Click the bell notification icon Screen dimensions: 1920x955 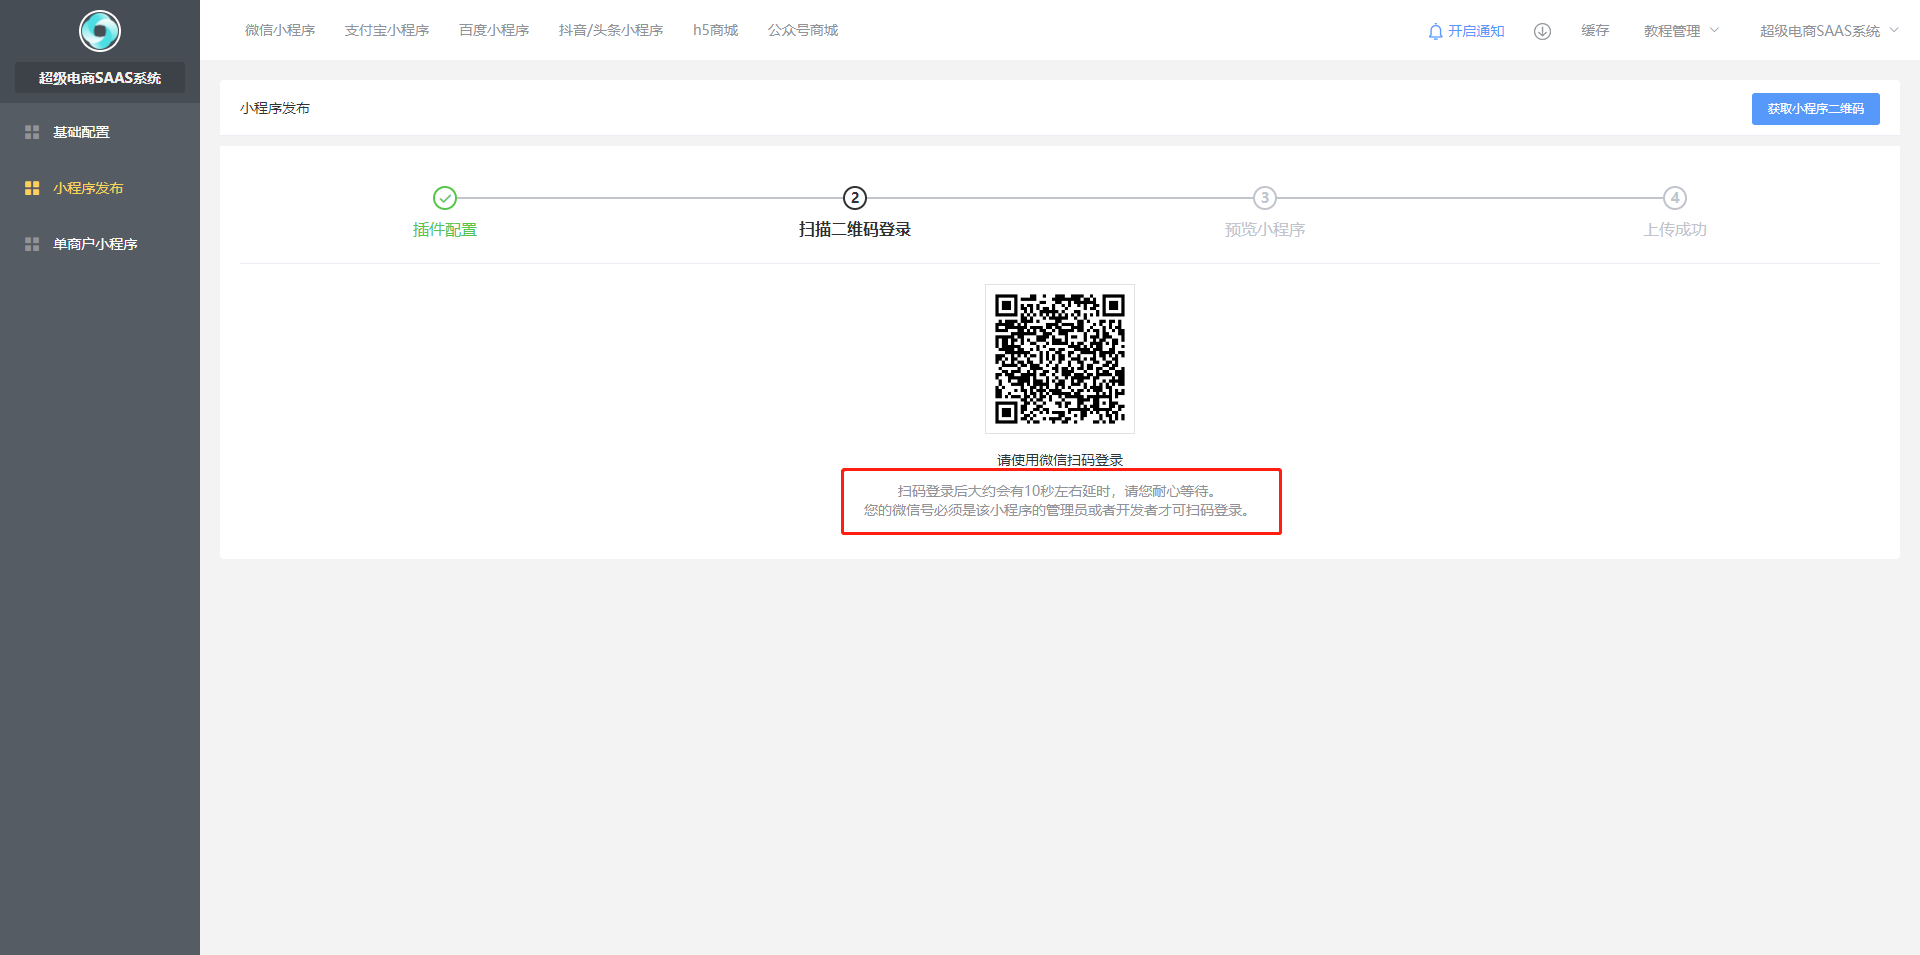click(x=1435, y=31)
